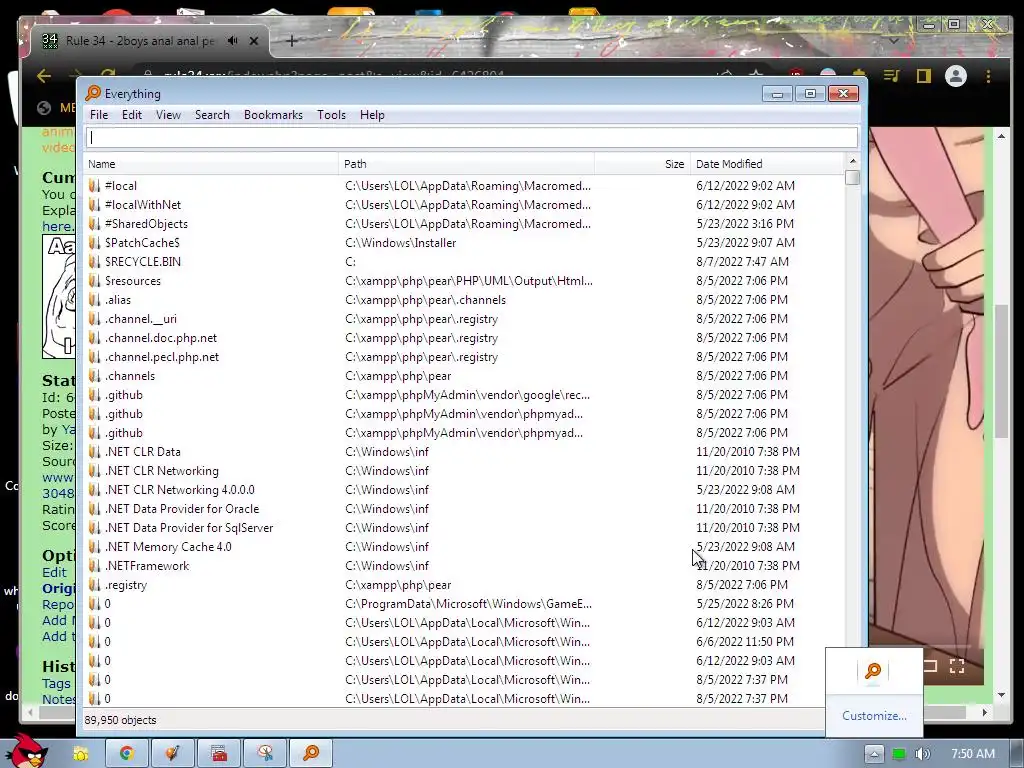This screenshot has width=1024, height=768.
Task: Select the .NET CLR Networking 4.0.0.0 row
Action: click(x=464, y=490)
